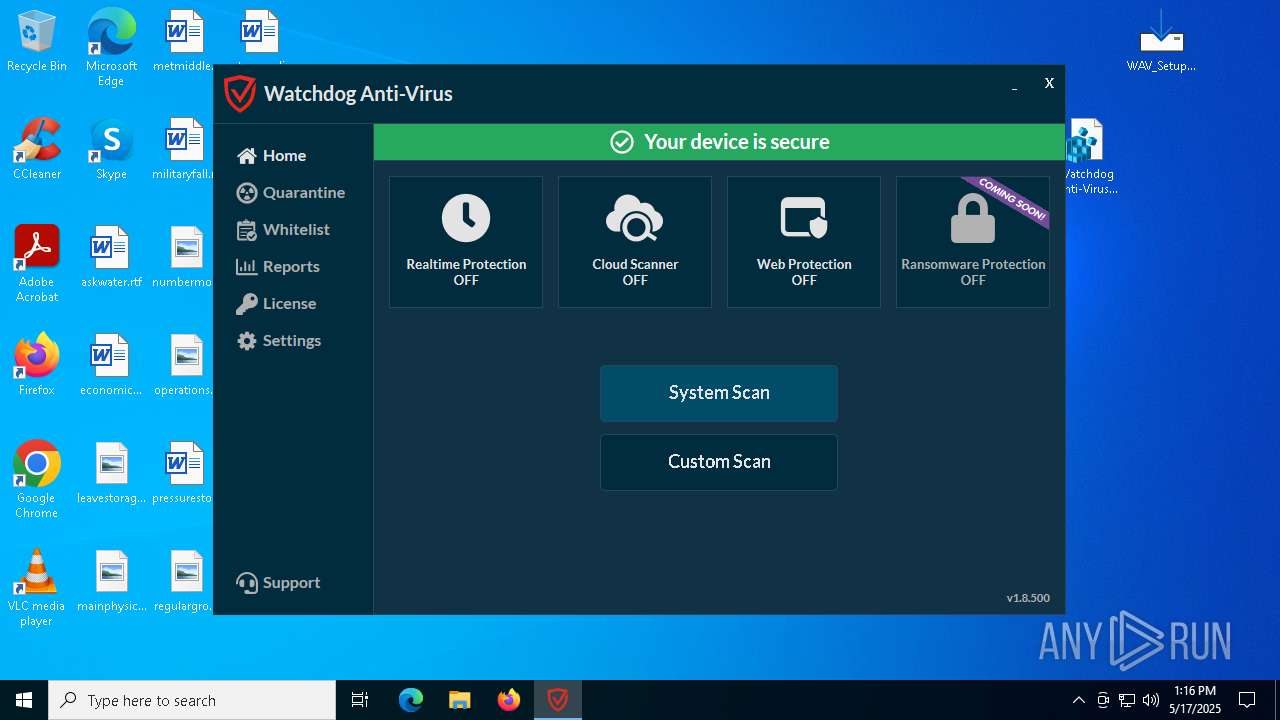Image resolution: width=1280 pixels, height=720 pixels.
Task: Click the 'Your device is secure' banner text
Action: pos(737,142)
